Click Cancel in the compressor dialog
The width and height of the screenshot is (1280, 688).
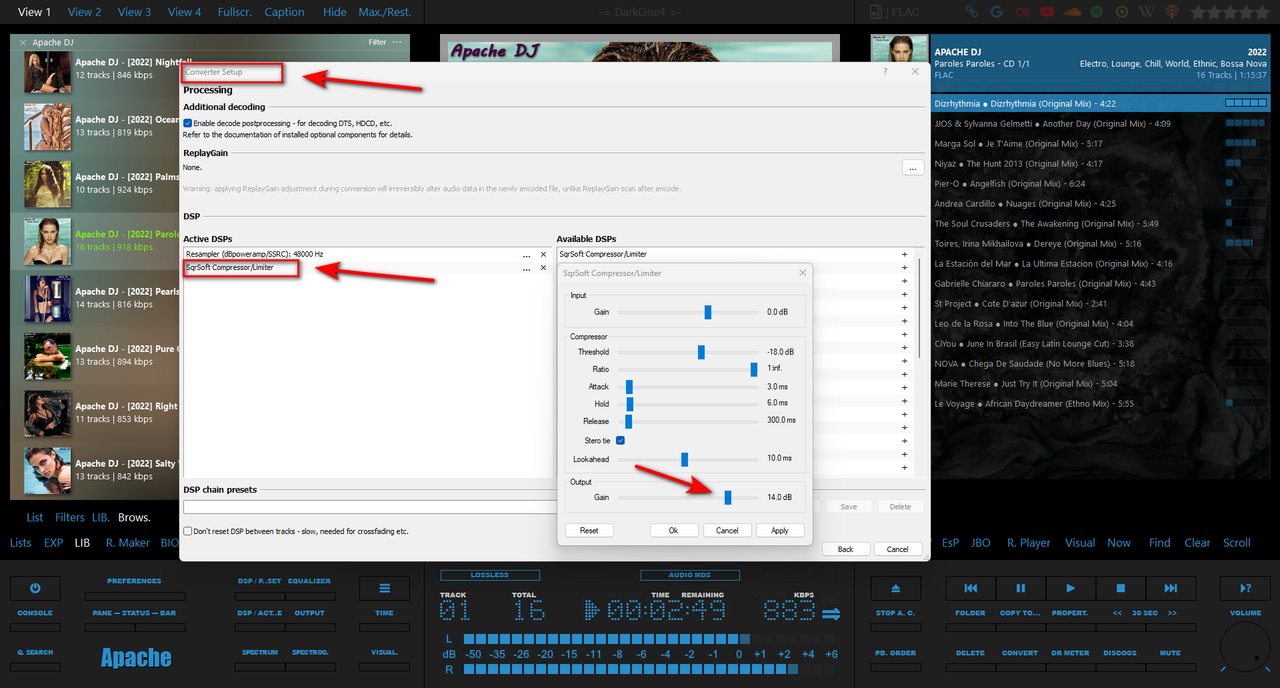pos(727,530)
